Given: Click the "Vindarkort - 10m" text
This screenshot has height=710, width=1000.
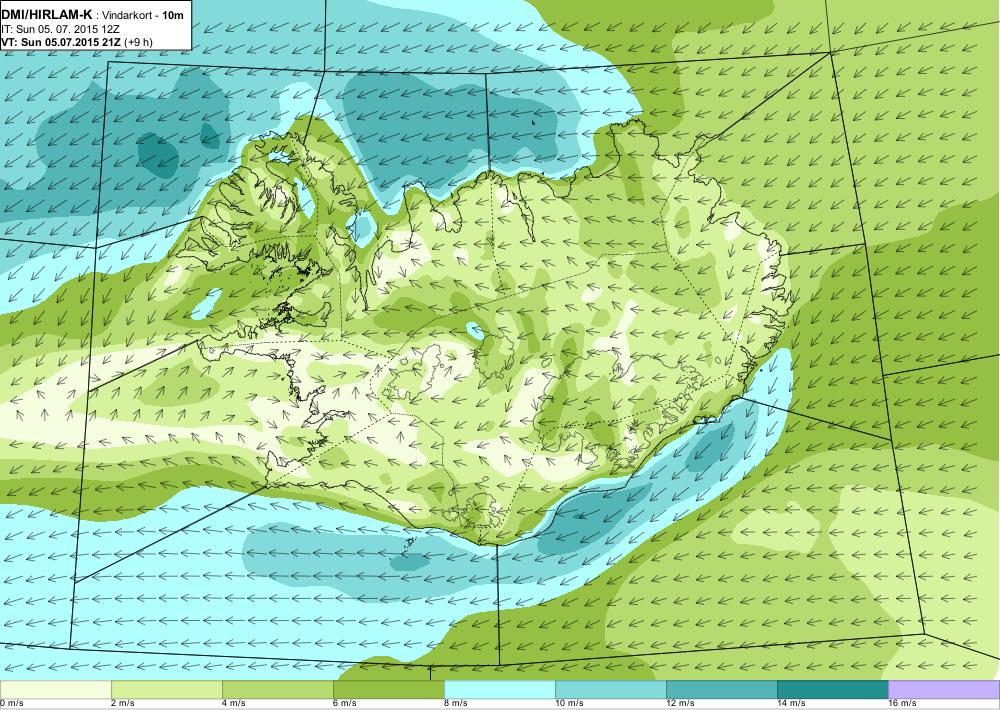Looking at the screenshot, I should coord(143,15).
